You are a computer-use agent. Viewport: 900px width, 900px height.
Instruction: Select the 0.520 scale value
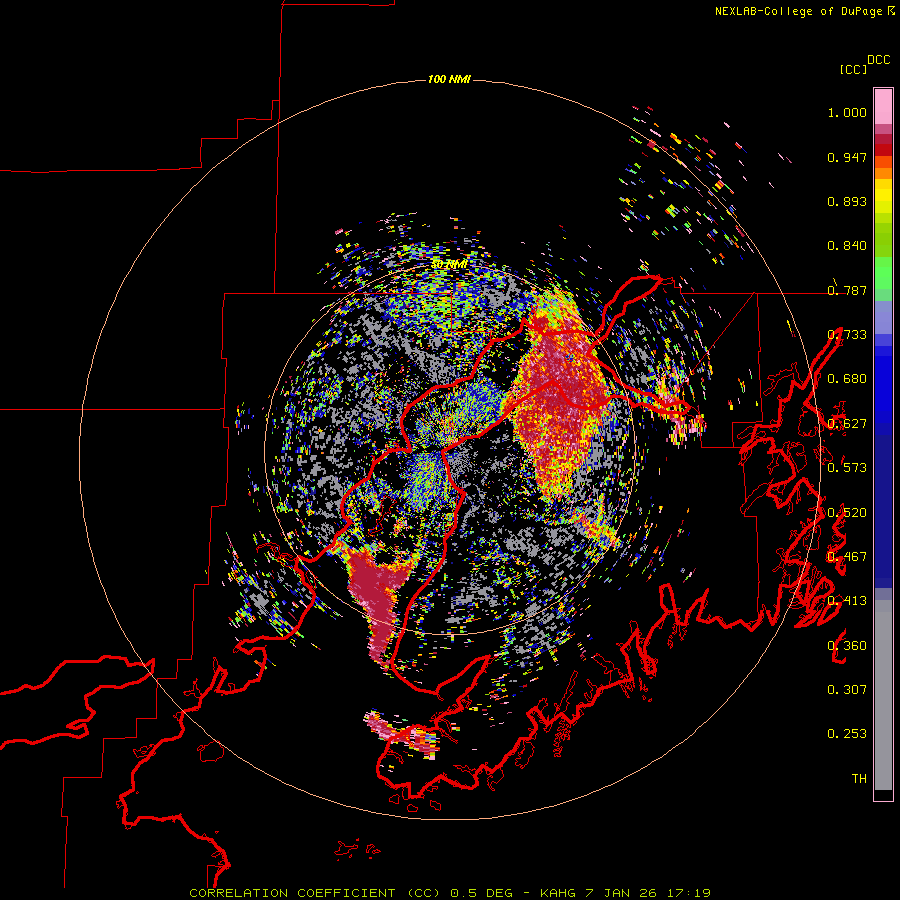tap(847, 513)
